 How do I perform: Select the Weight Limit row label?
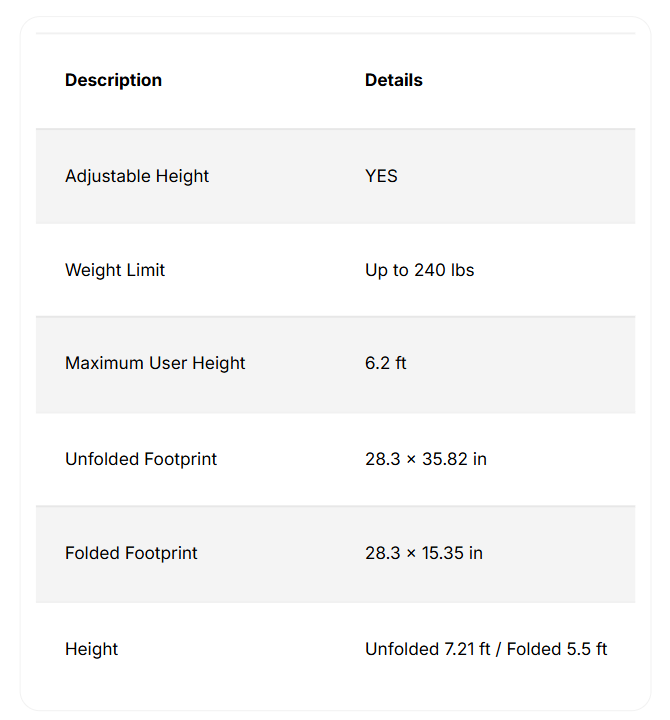click(x=115, y=270)
